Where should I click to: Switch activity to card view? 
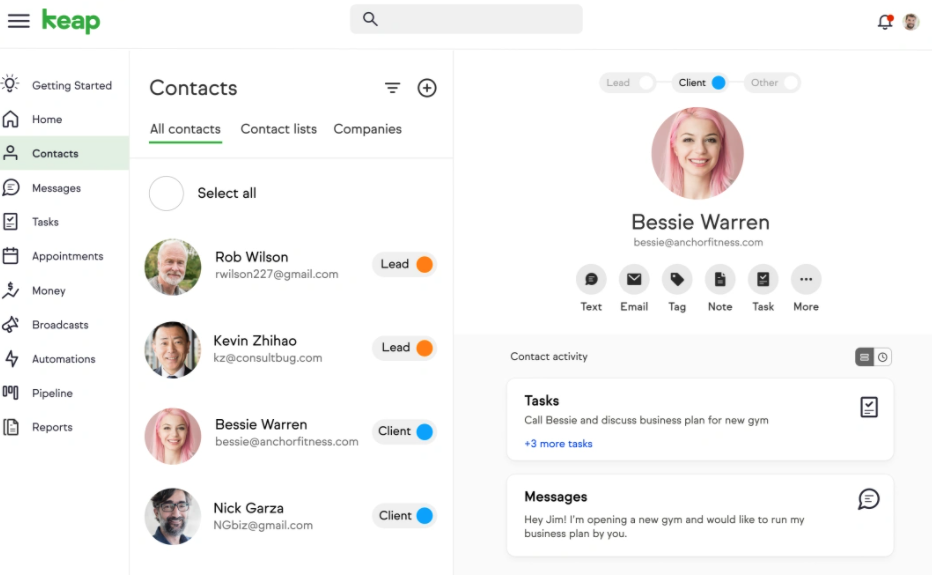point(864,357)
